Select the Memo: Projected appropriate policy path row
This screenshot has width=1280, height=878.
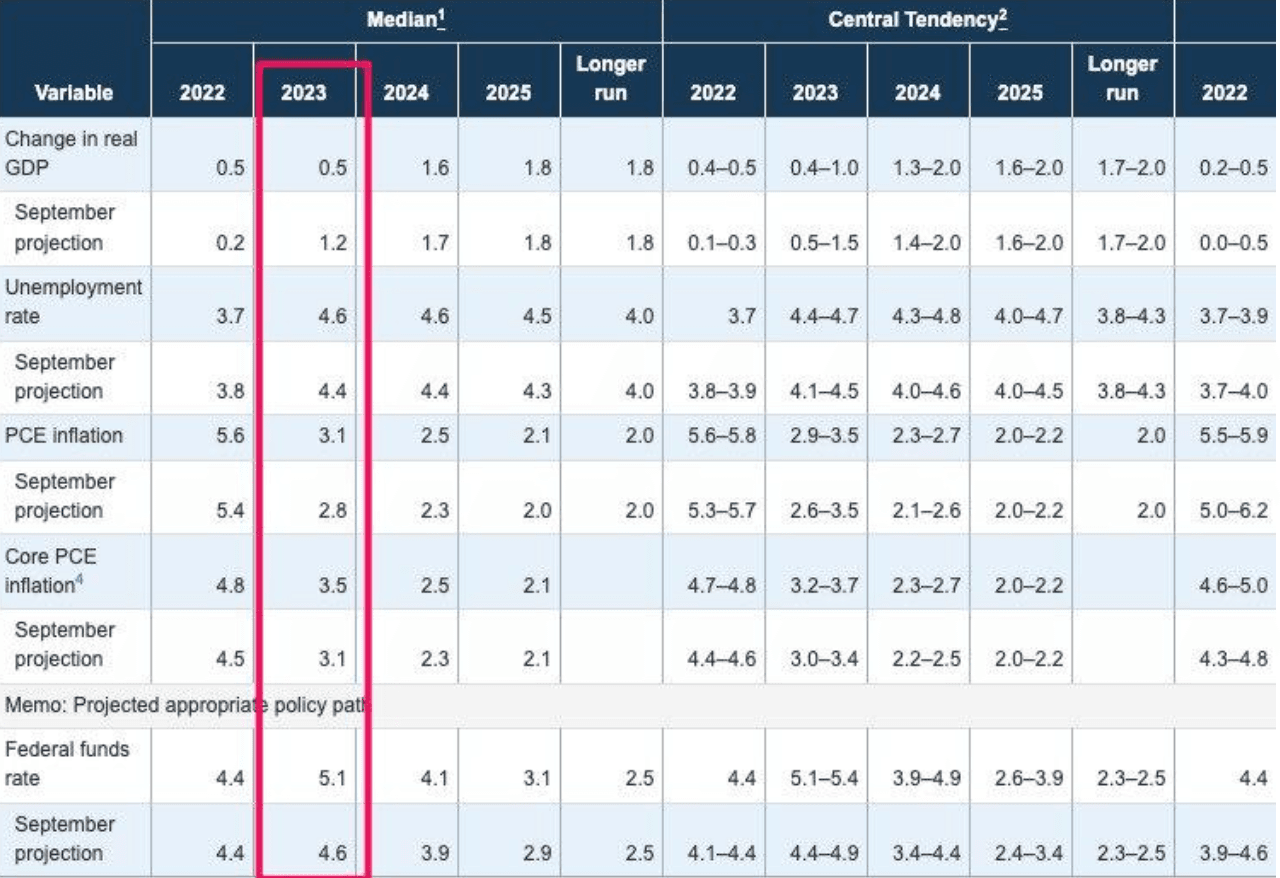pyautogui.click(x=184, y=705)
